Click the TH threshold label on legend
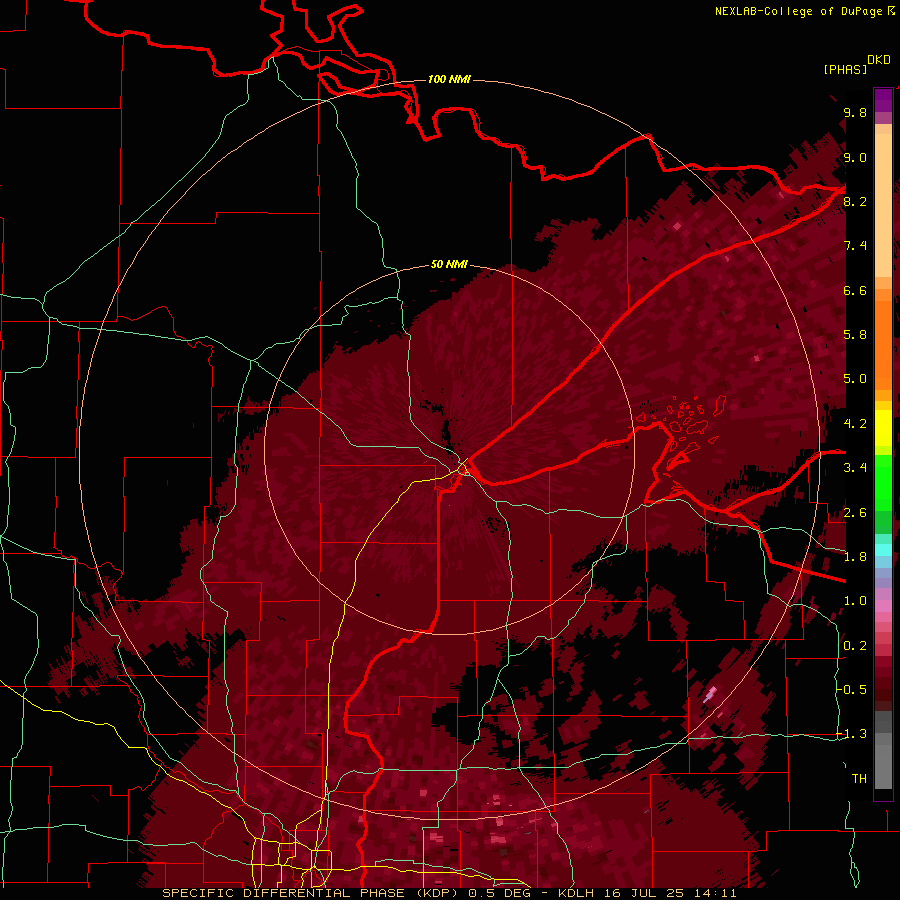The height and width of the screenshot is (900, 900). pyautogui.click(x=859, y=779)
